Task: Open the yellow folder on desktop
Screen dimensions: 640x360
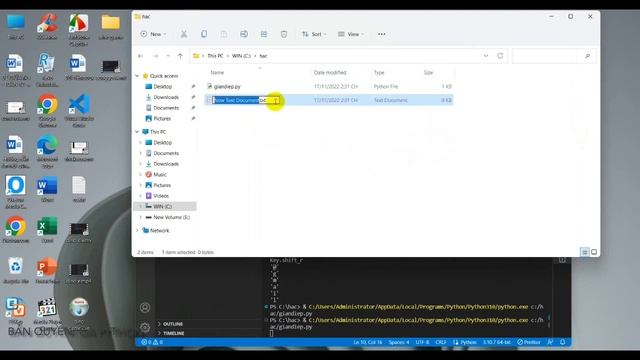Action: point(111,27)
